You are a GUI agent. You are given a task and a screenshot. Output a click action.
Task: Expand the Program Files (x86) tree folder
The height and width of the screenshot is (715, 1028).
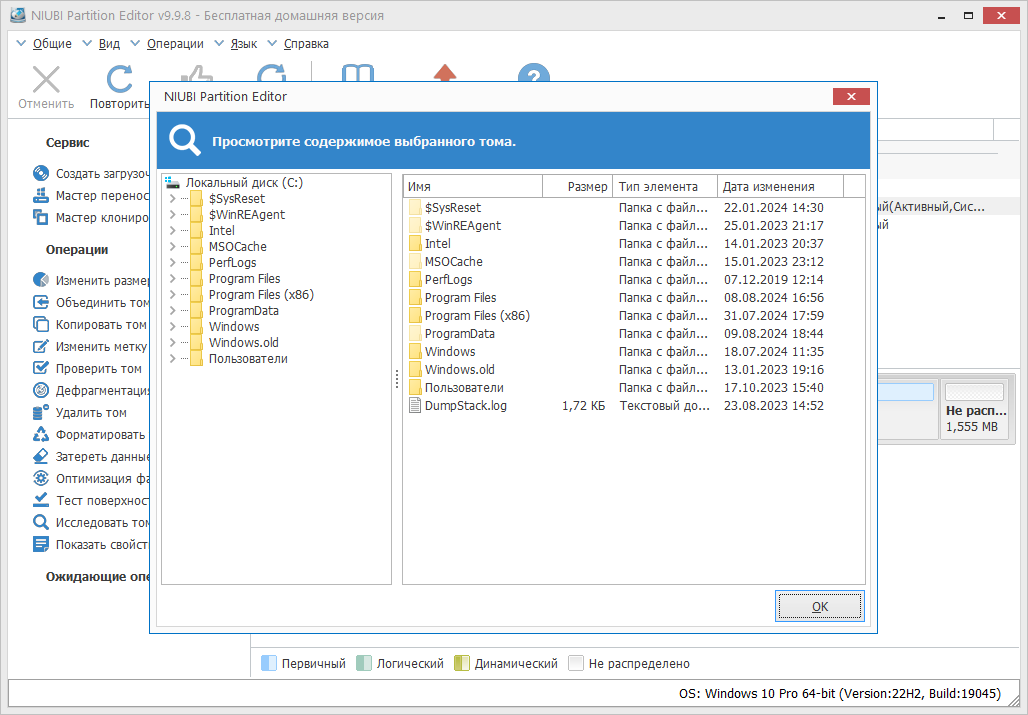point(172,294)
